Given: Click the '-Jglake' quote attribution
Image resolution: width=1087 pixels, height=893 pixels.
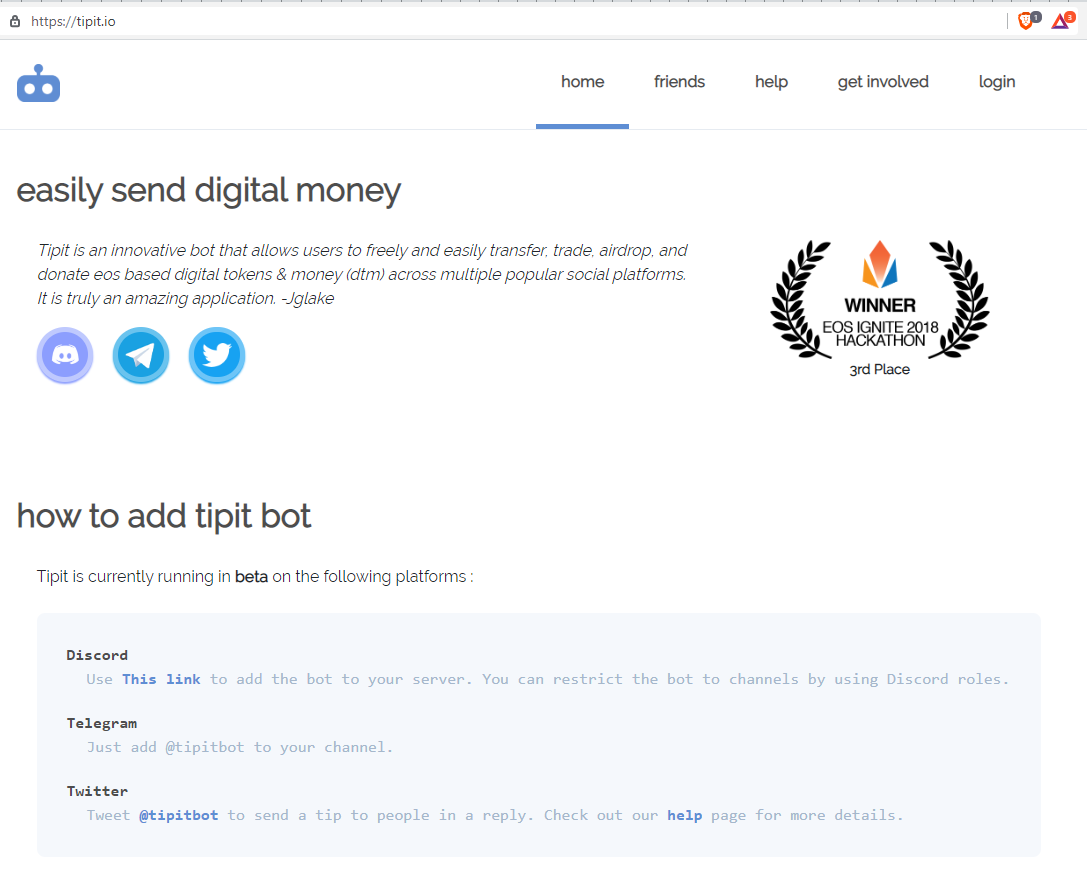Looking at the screenshot, I should pyautogui.click(x=308, y=299).
